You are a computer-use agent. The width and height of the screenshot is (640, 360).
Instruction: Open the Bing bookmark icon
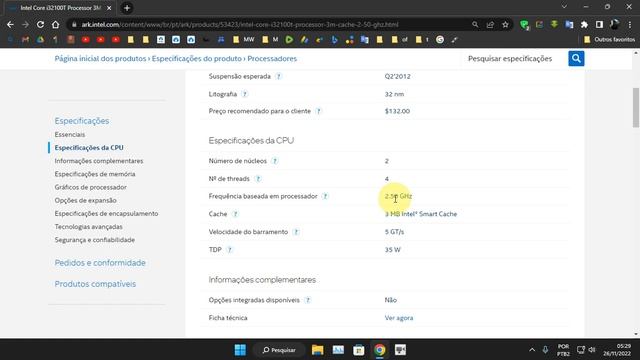point(334,40)
